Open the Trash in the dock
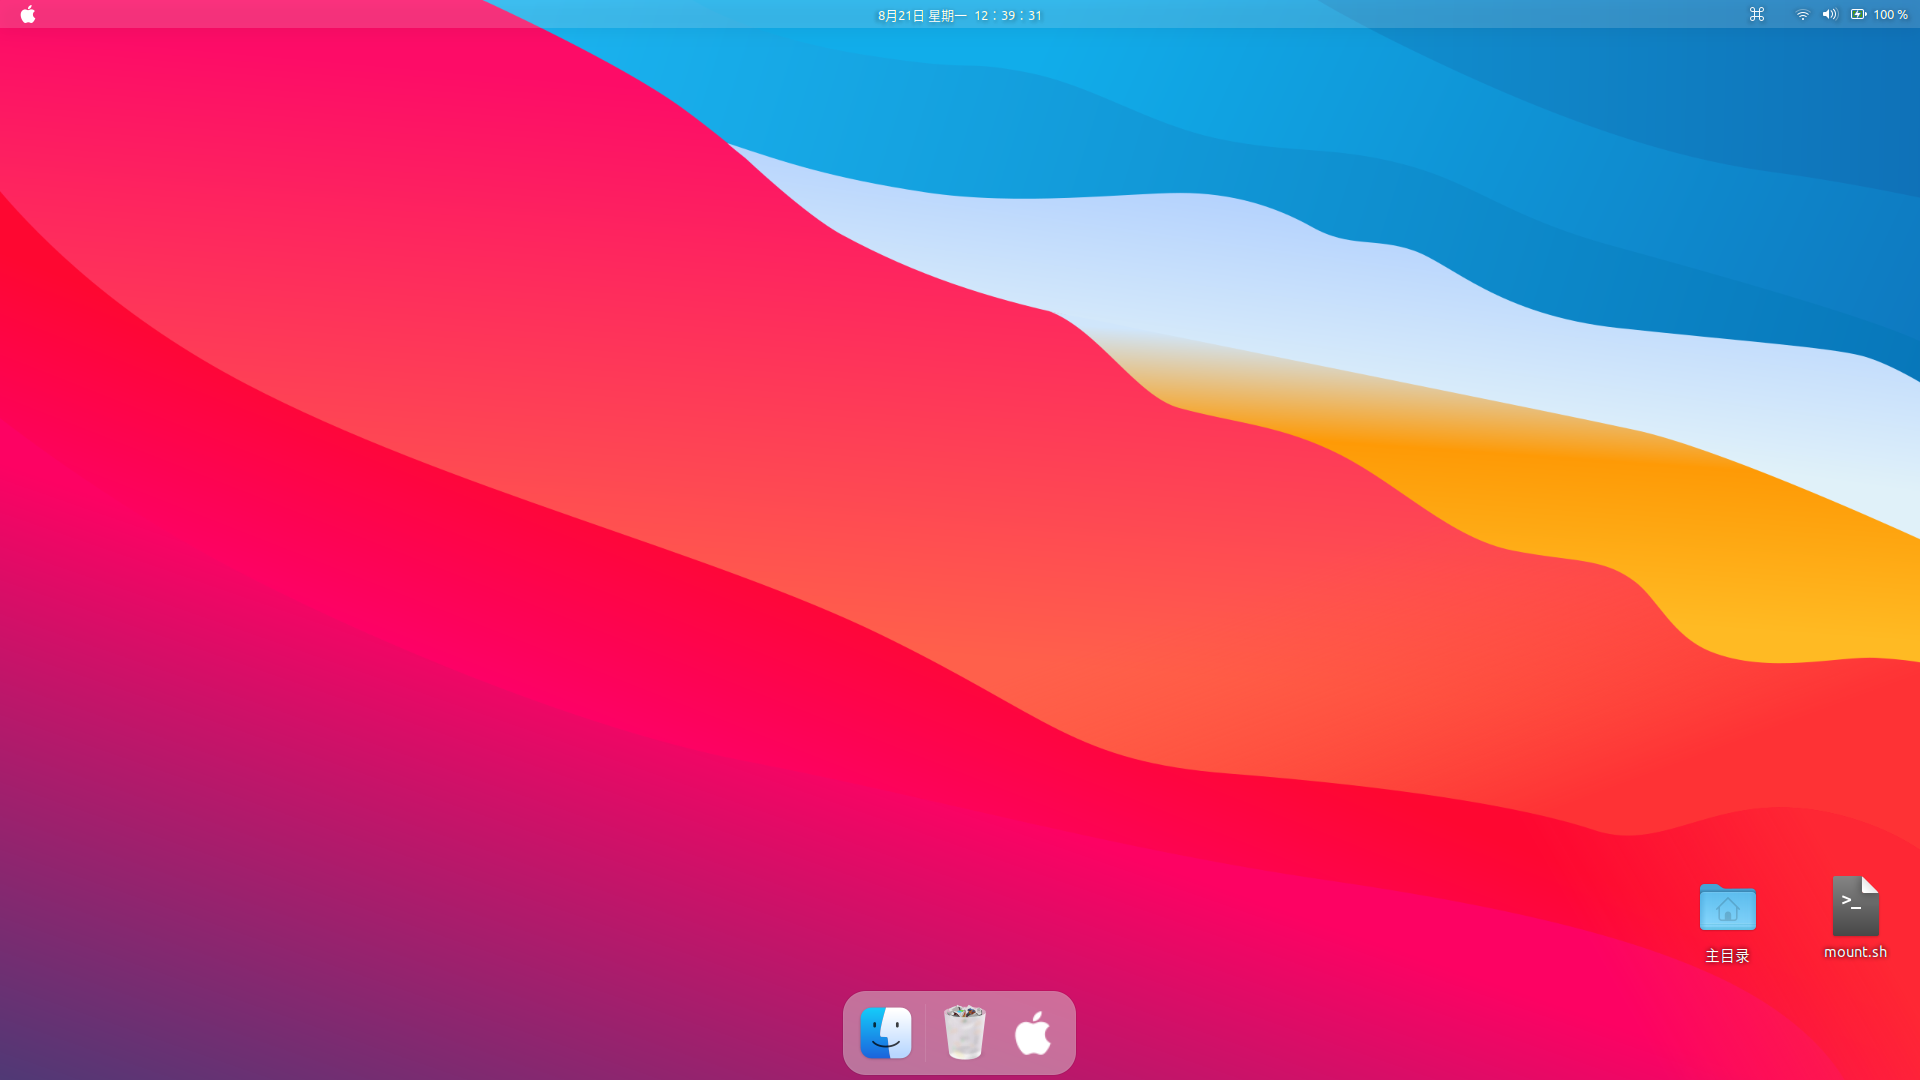Screen dimensions: 1920x1080 (x=965, y=1032)
